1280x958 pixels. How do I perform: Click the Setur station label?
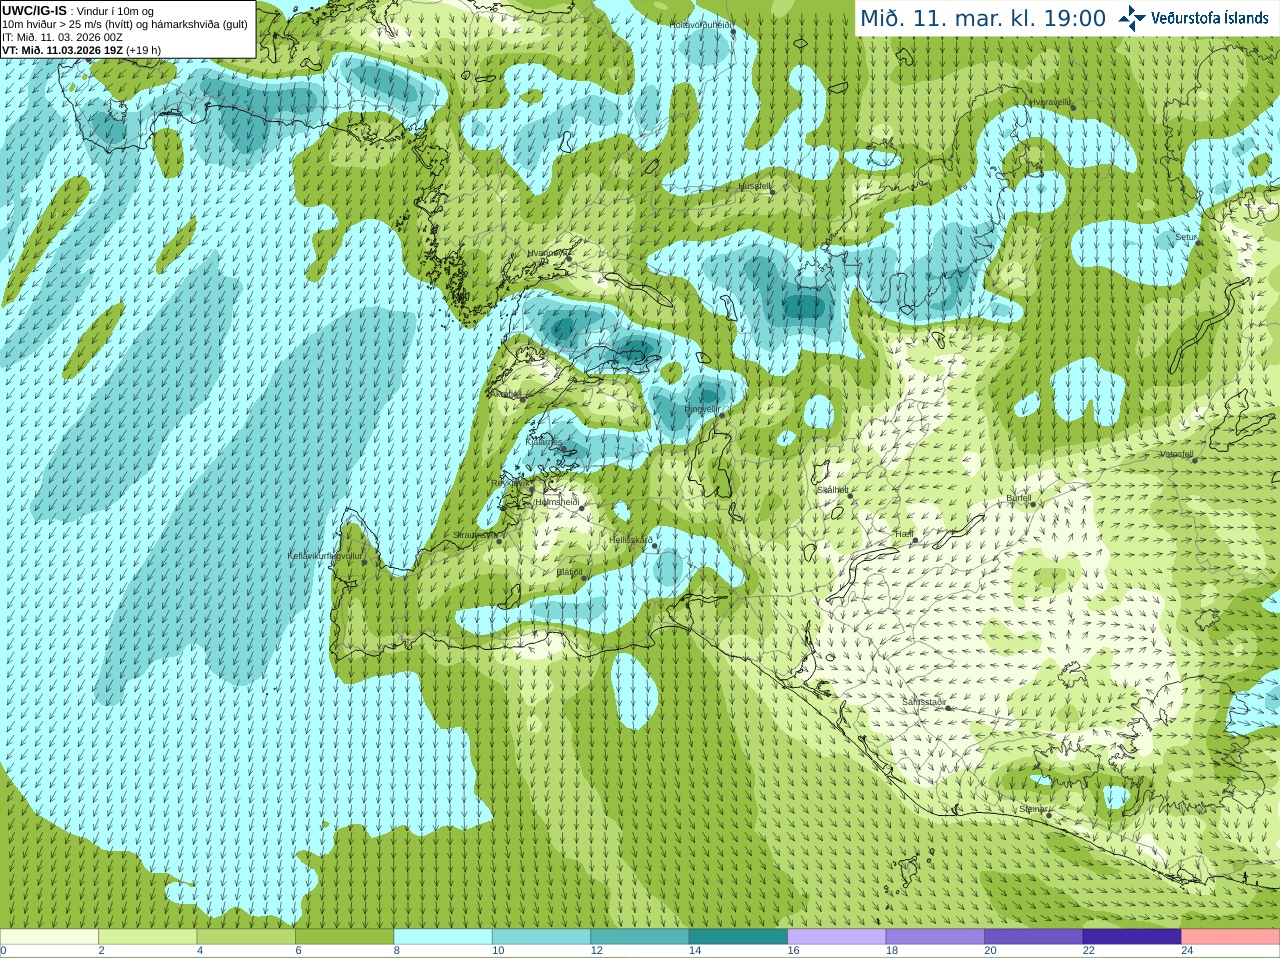[1186, 237]
